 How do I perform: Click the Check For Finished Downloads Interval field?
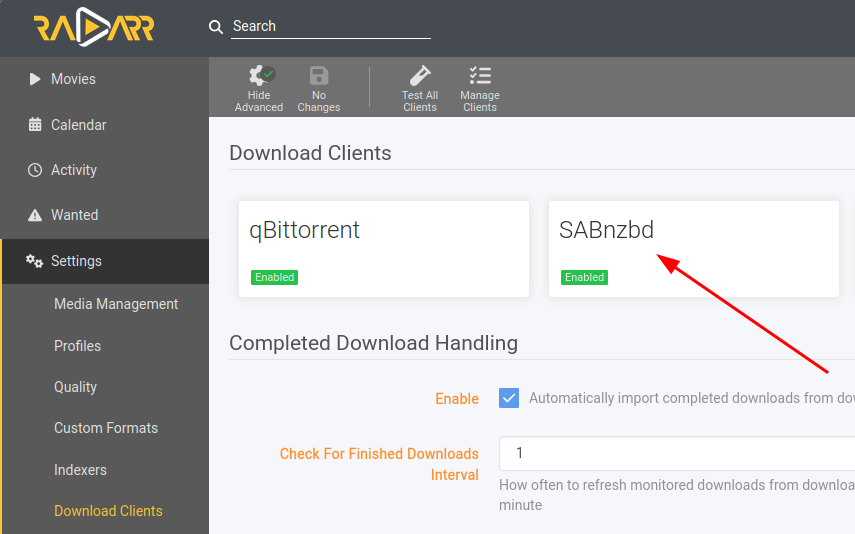(x=677, y=453)
